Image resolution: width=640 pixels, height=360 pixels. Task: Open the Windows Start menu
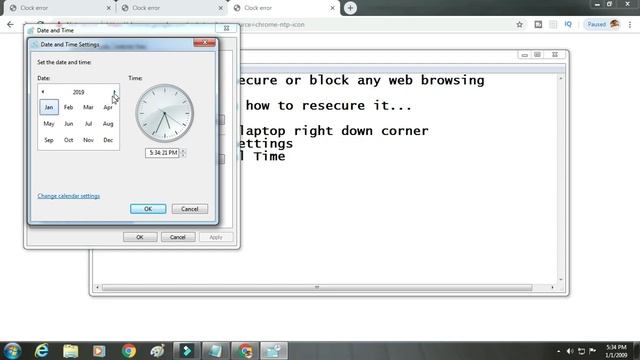pos(12,351)
